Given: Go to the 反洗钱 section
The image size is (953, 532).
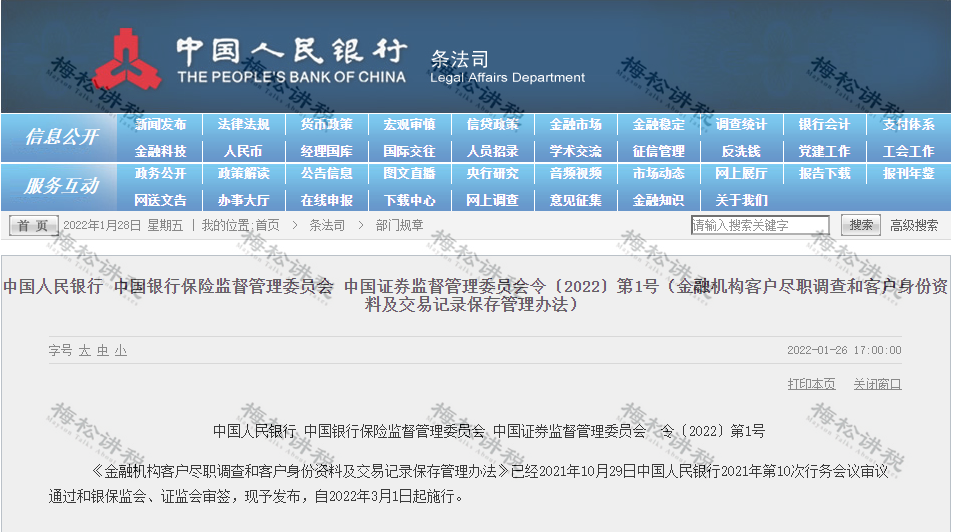Looking at the screenshot, I should (x=741, y=151).
